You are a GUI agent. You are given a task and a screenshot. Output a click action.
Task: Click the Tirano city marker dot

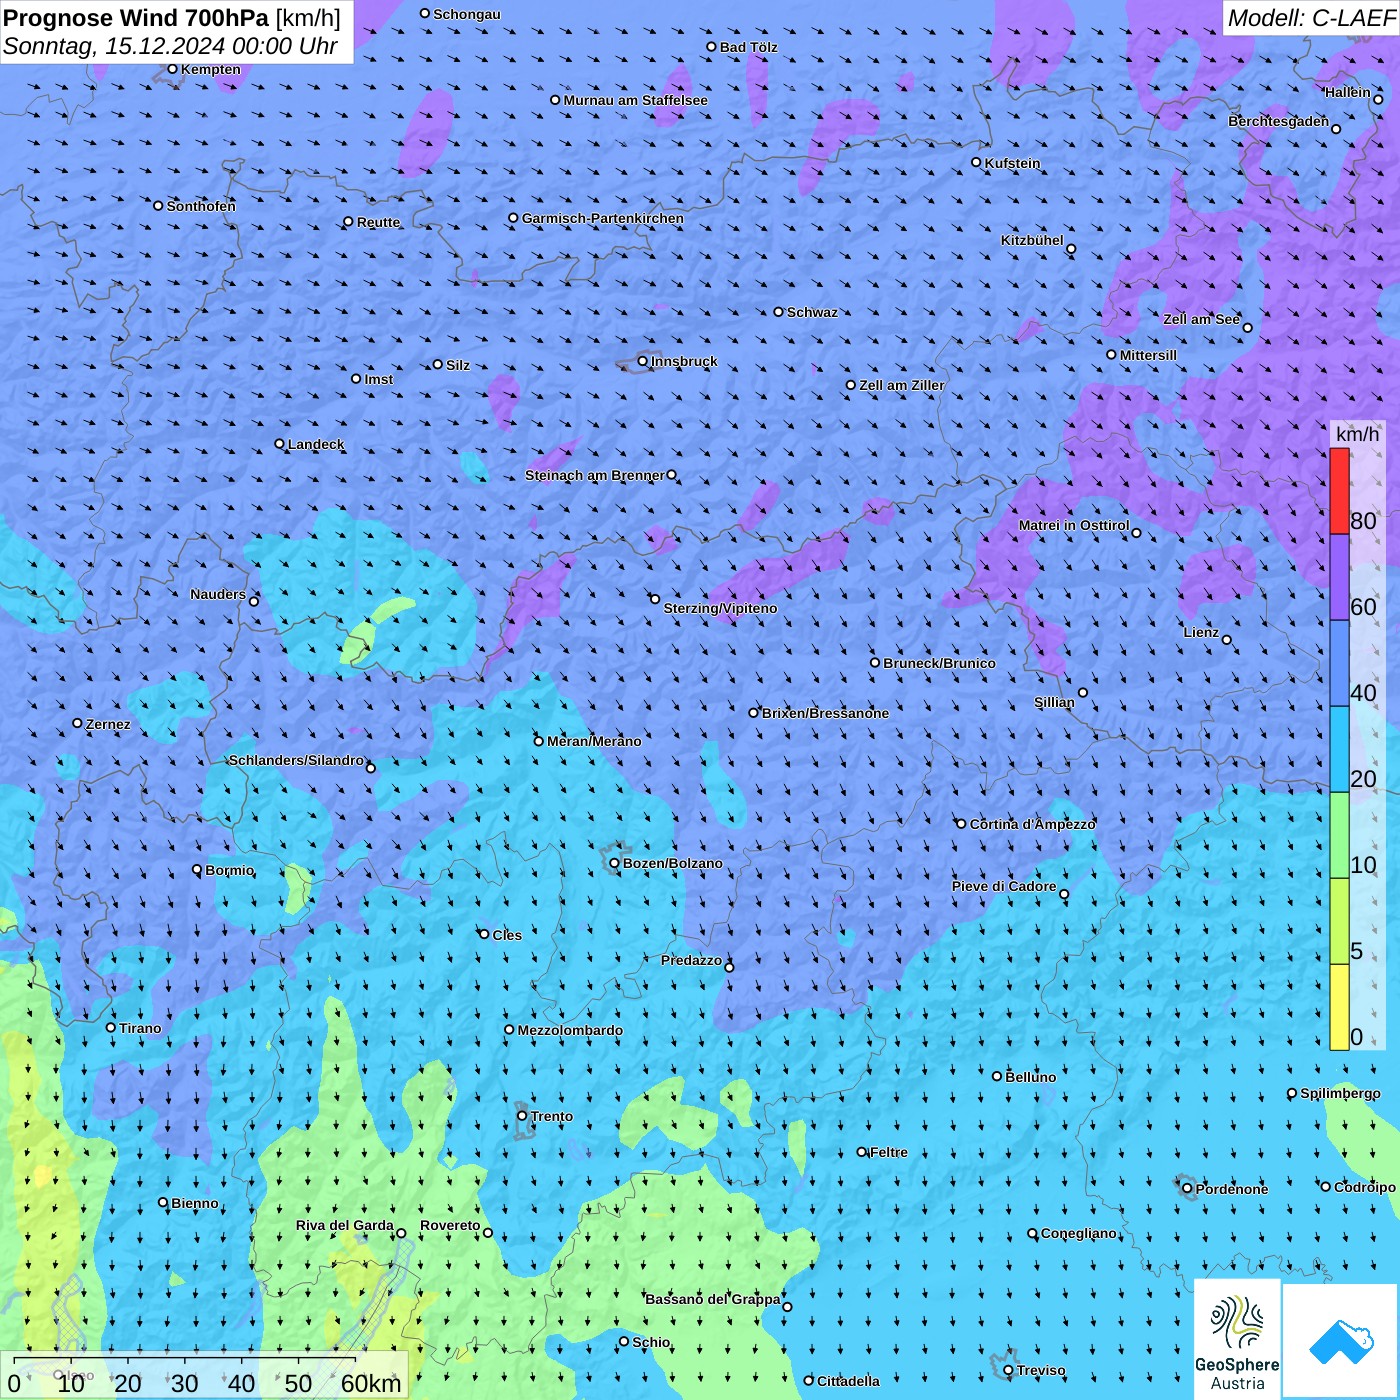111,1028
